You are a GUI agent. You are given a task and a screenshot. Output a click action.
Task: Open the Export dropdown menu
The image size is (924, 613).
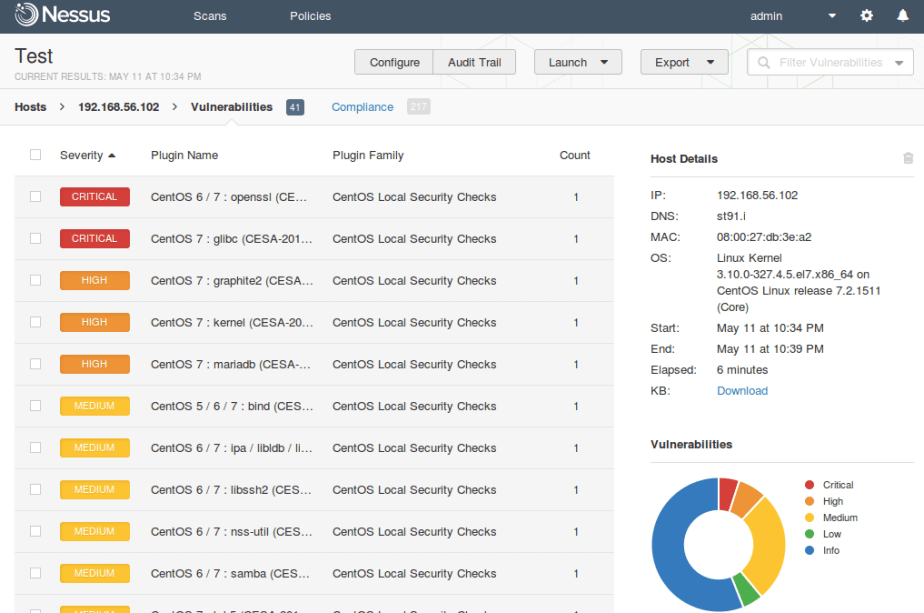point(684,62)
